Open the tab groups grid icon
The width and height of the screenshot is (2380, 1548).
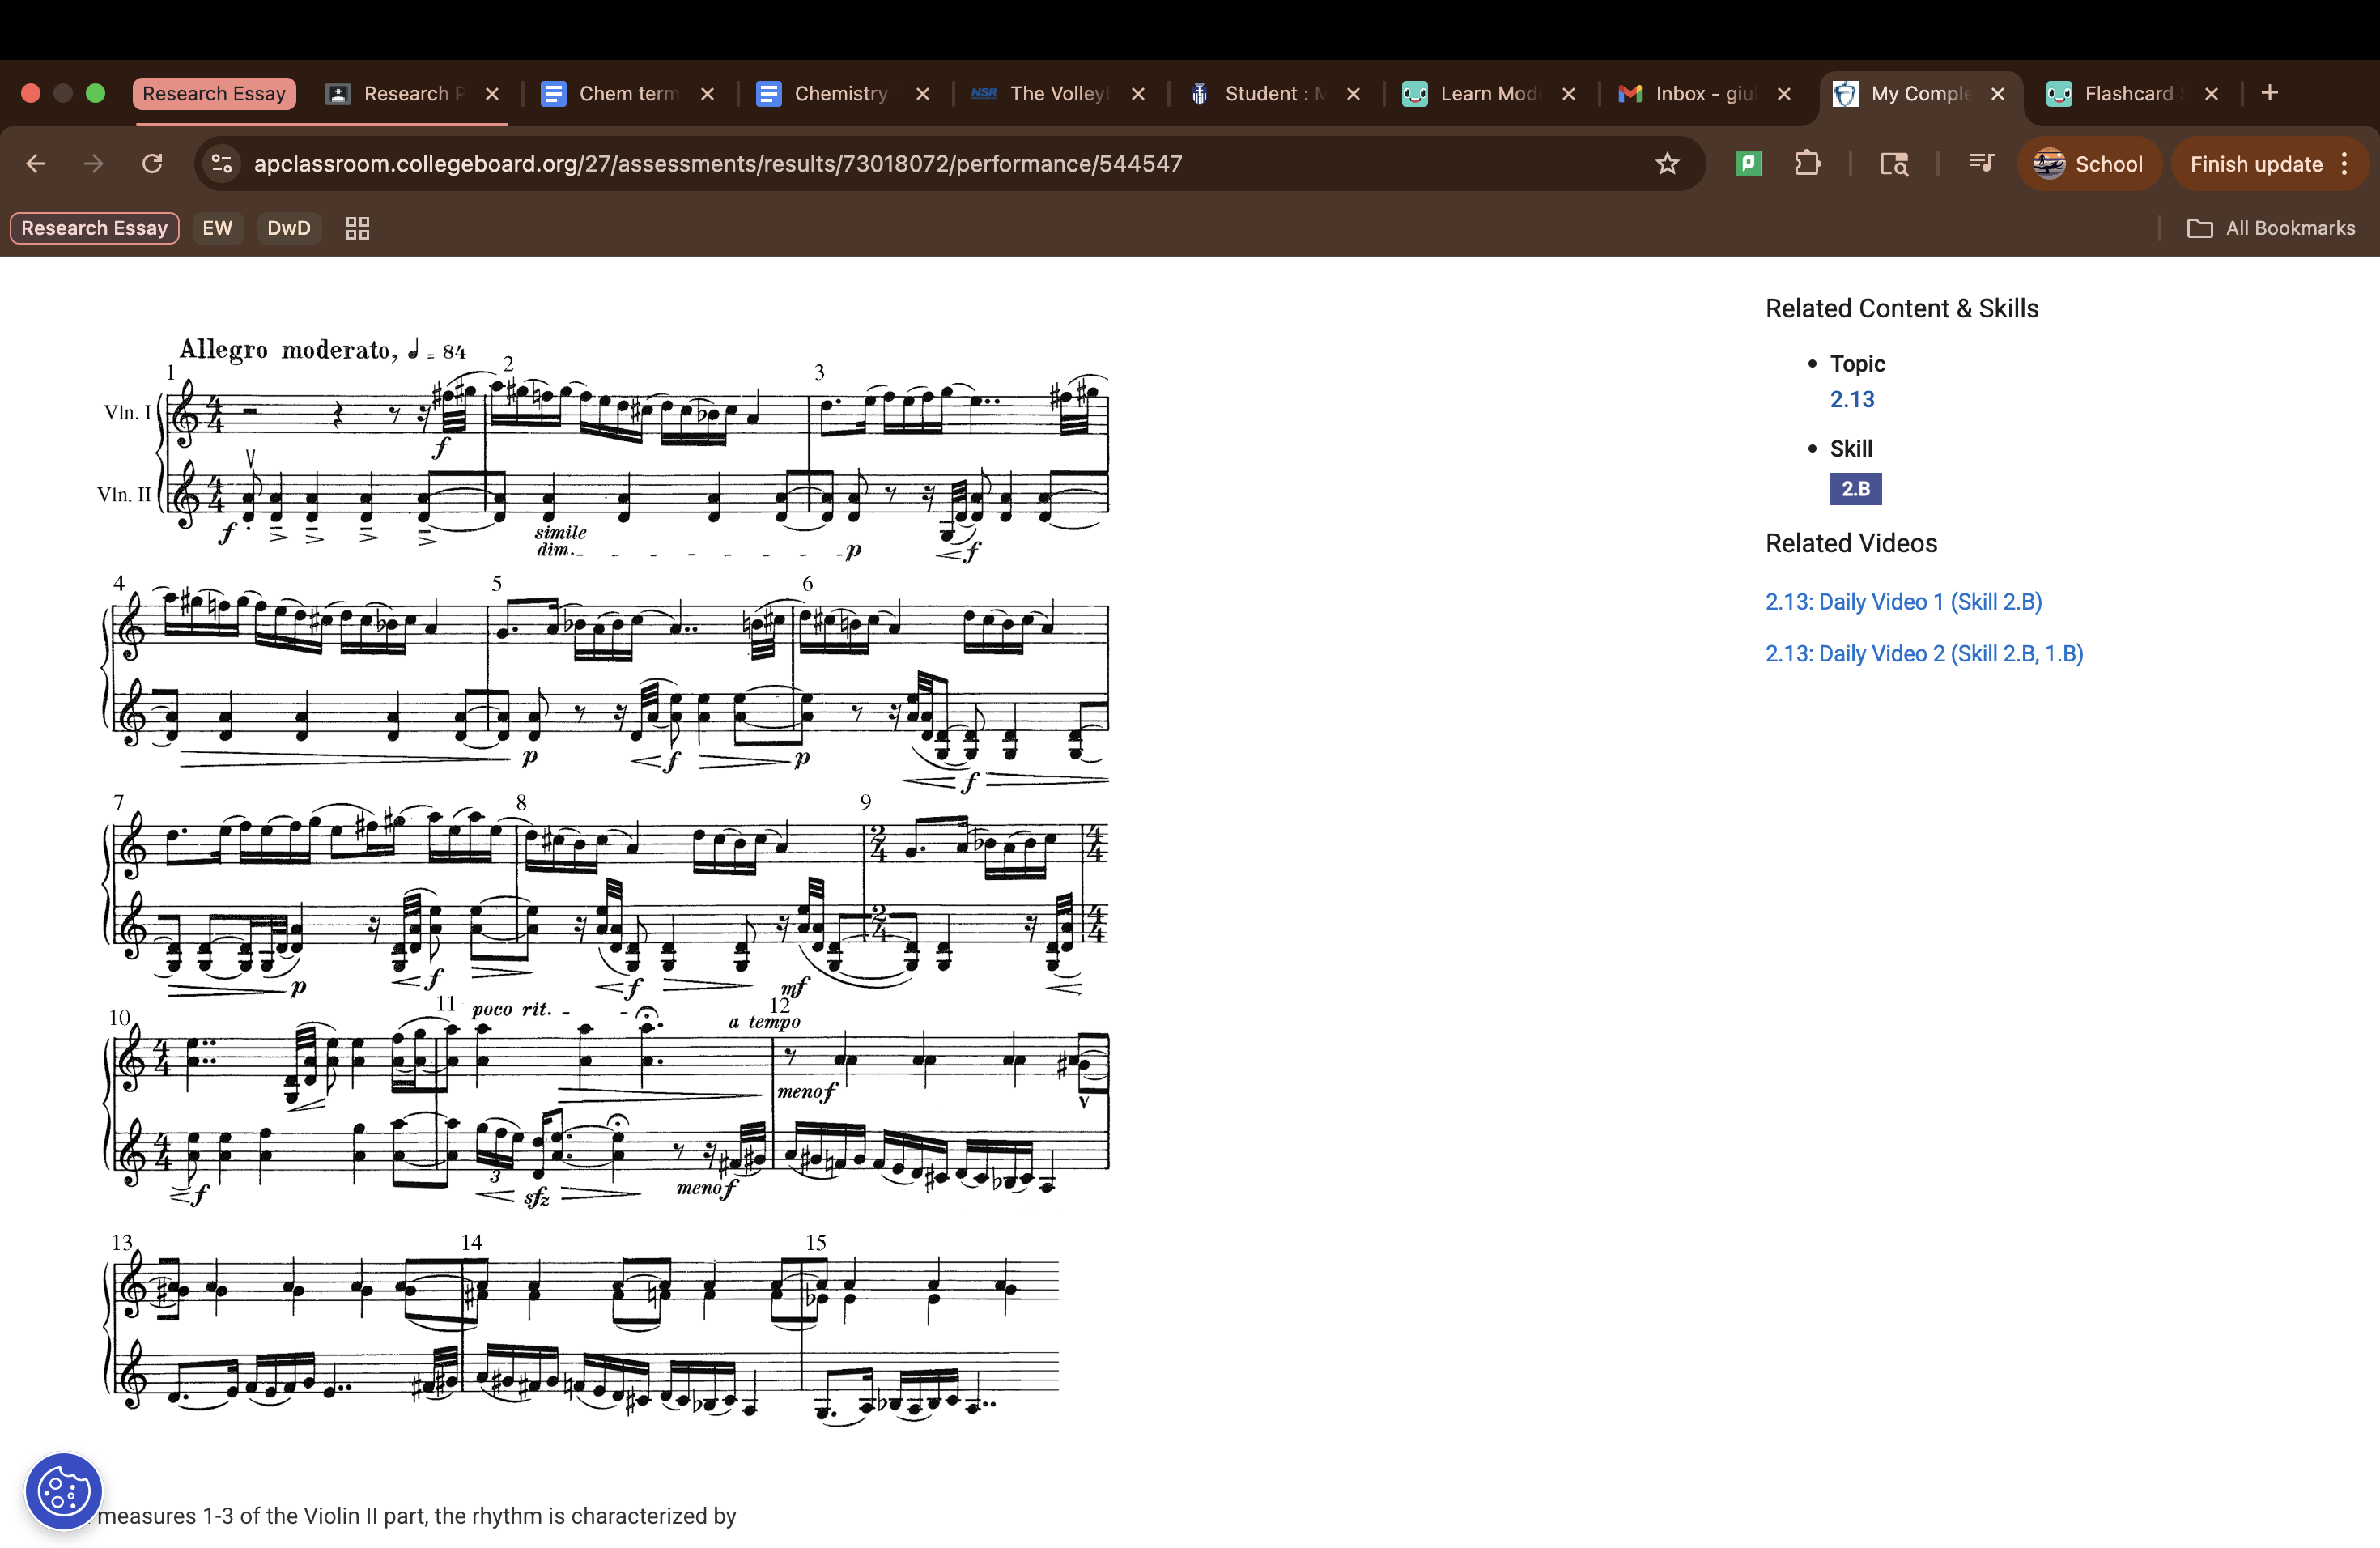357,228
